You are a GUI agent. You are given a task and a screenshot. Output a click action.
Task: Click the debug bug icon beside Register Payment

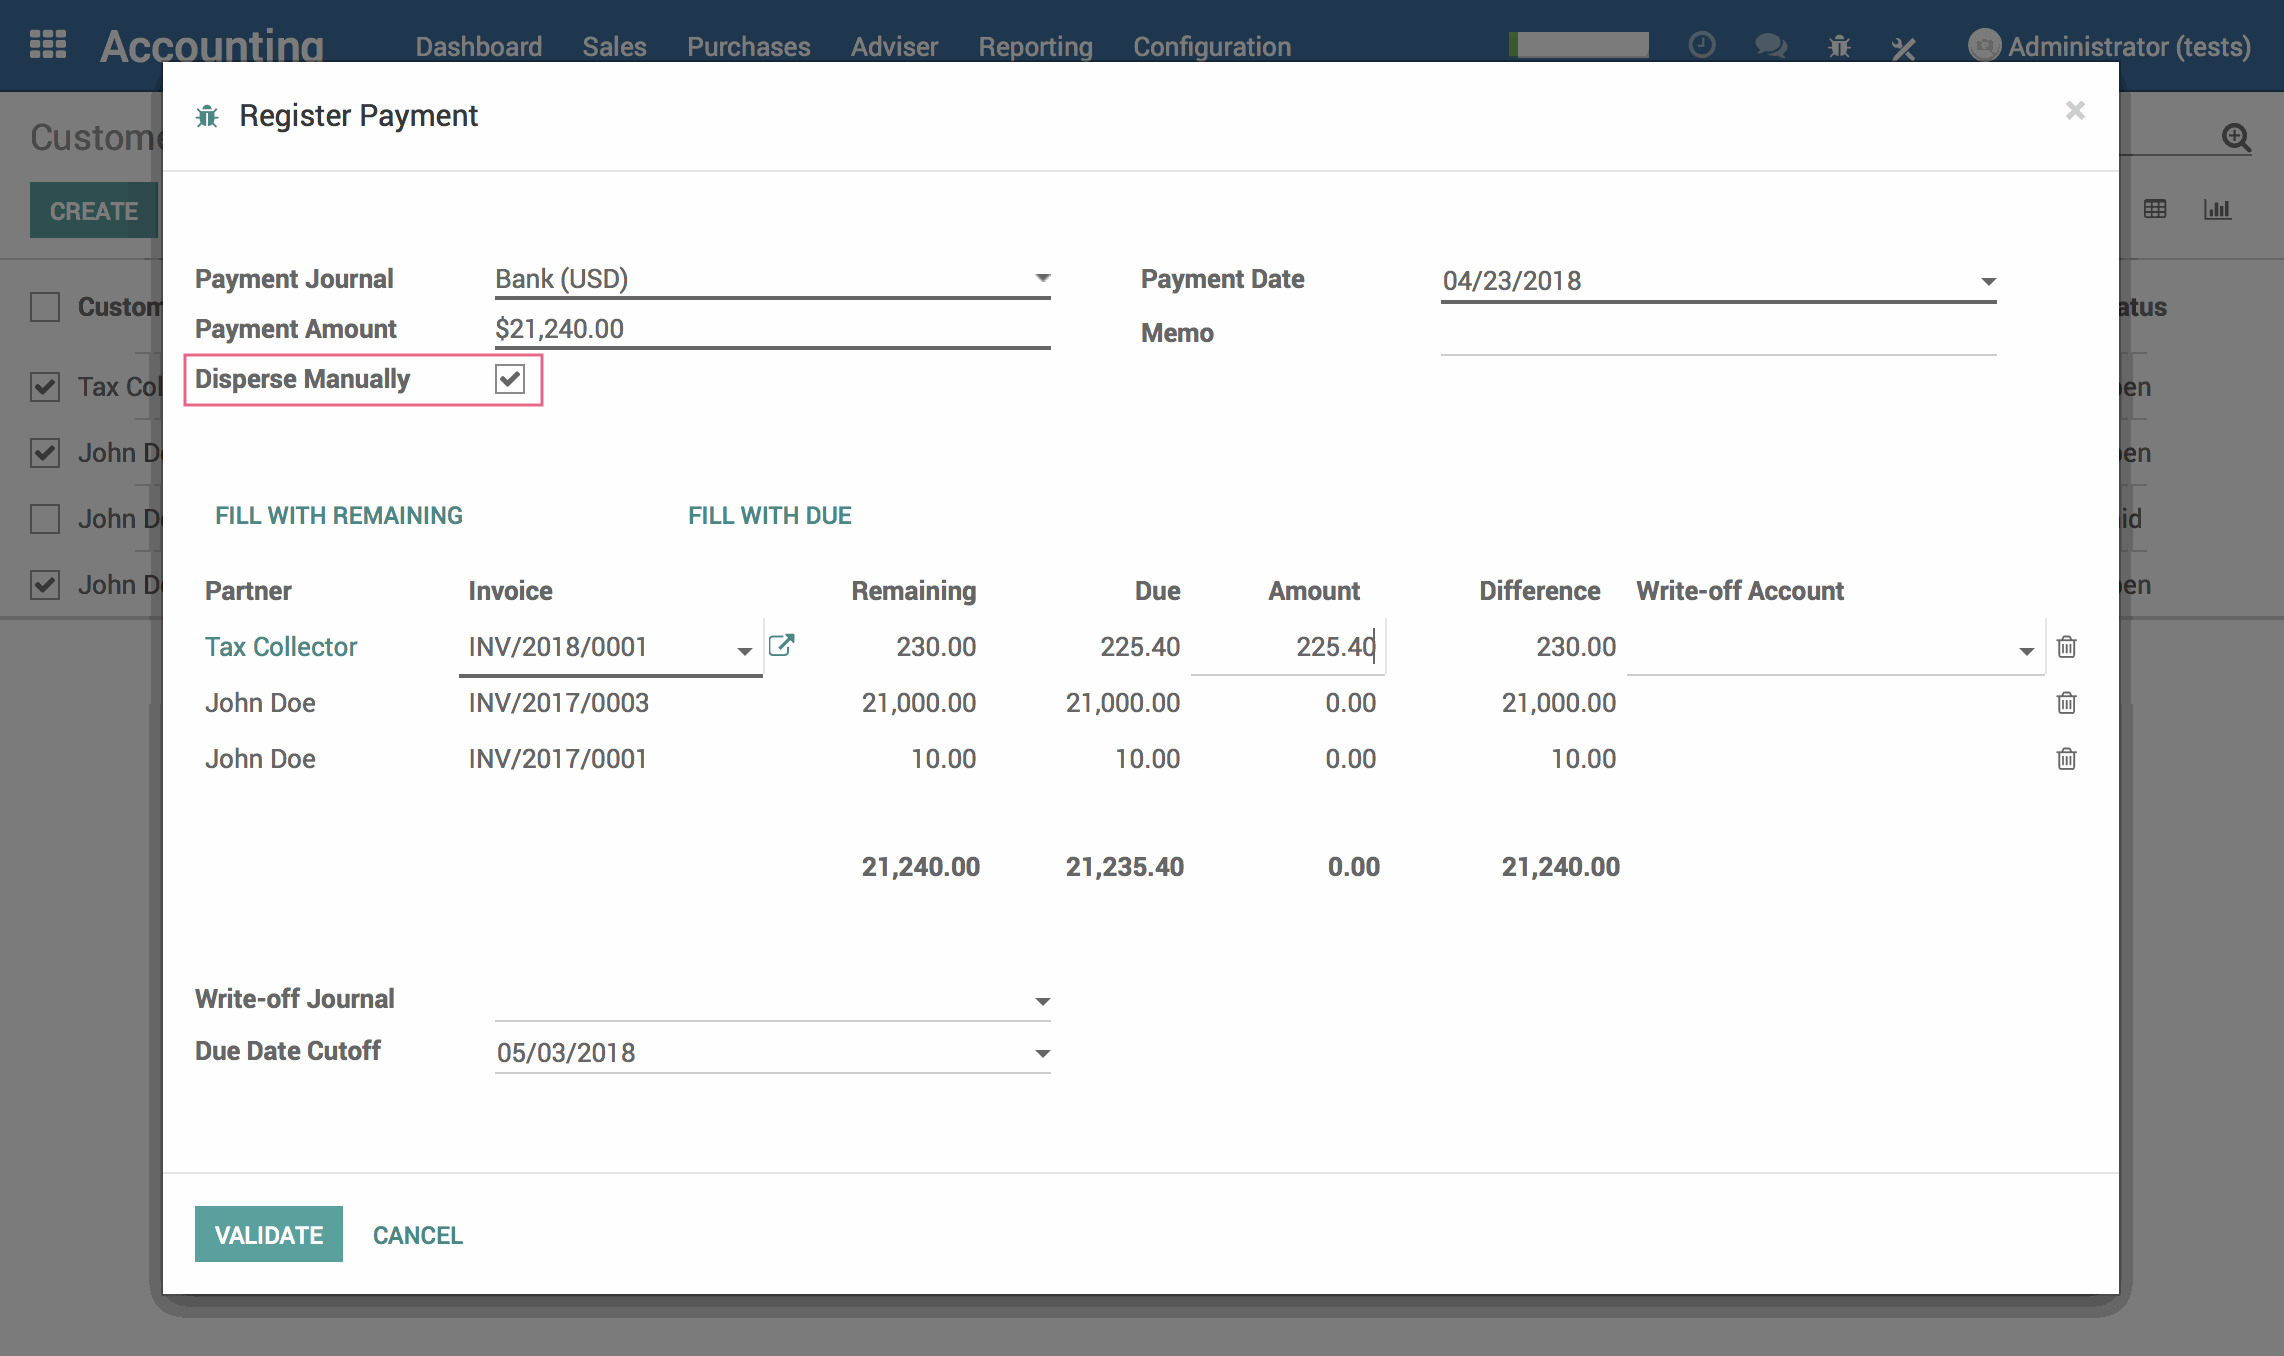click(x=207, y=116)
